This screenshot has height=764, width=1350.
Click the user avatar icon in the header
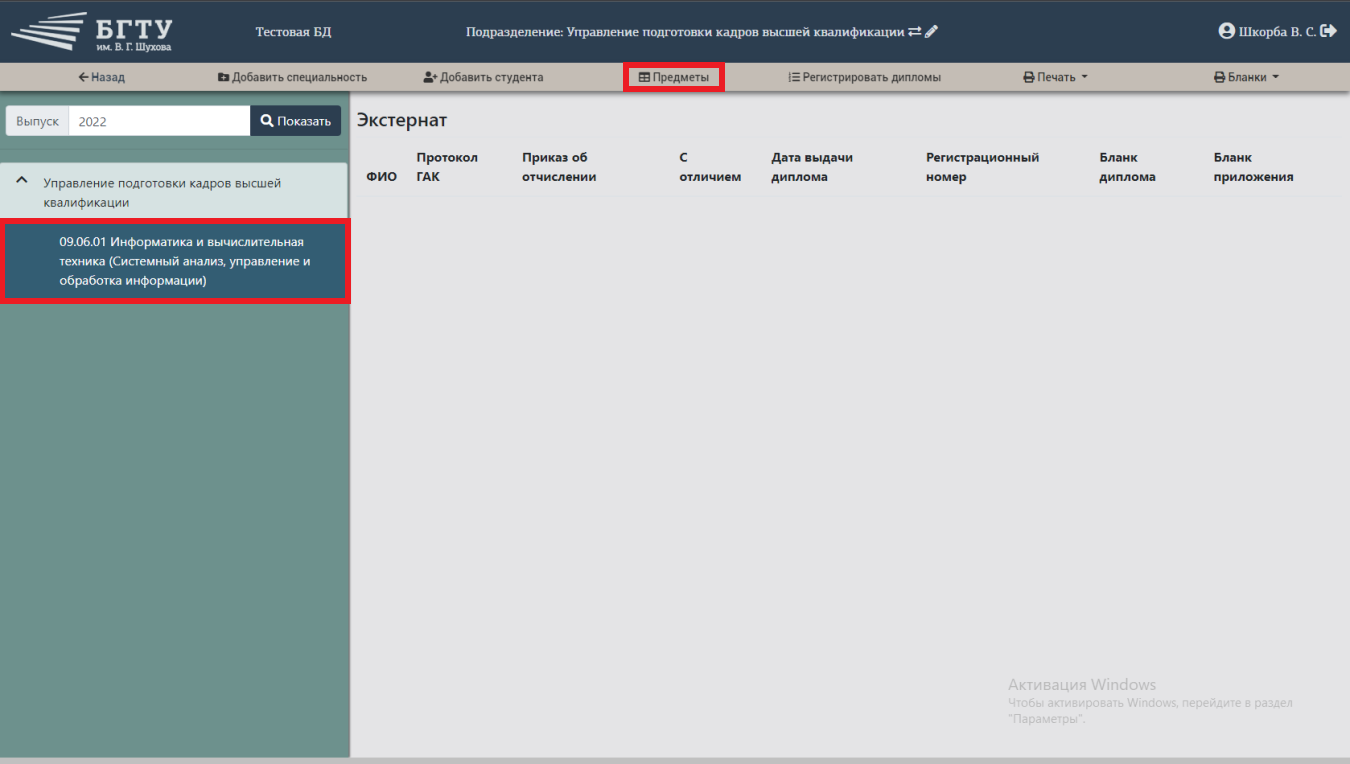(1227, 31)
